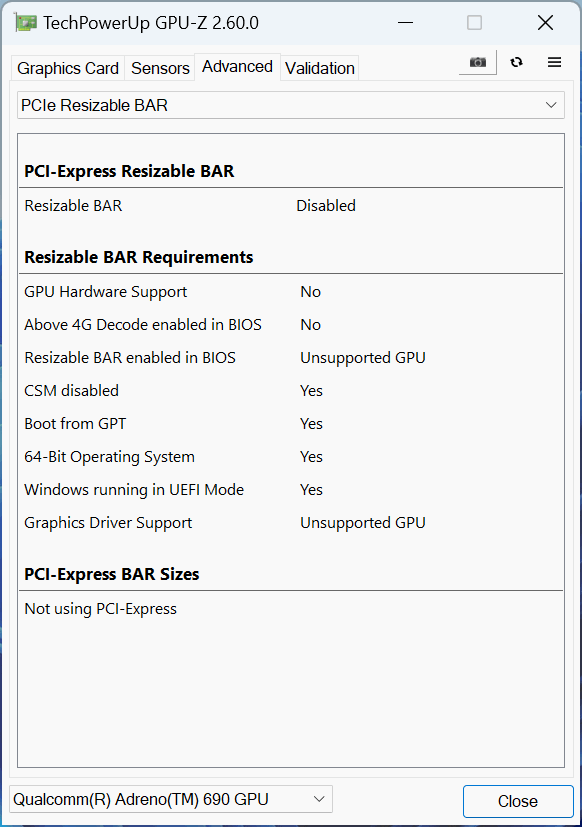Click the 'Yes' value for CSM disabled

click(311, 391)
